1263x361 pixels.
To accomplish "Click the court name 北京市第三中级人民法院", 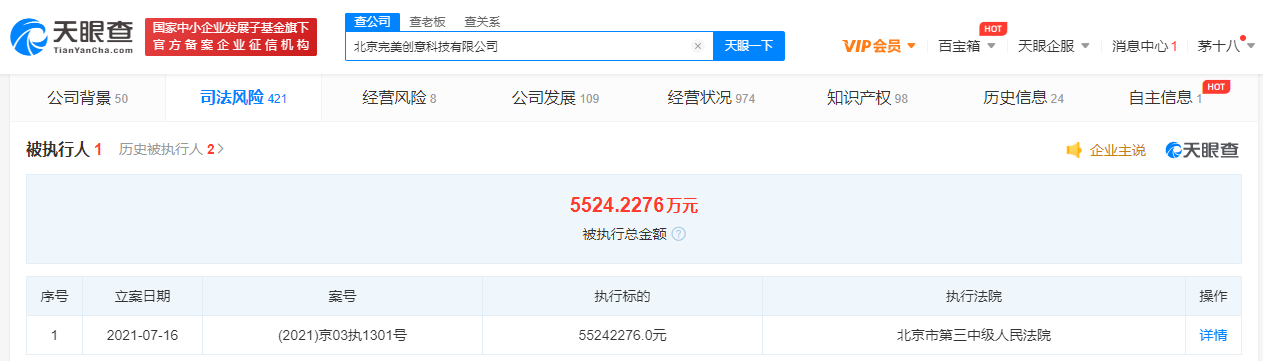I will point(974,335).
